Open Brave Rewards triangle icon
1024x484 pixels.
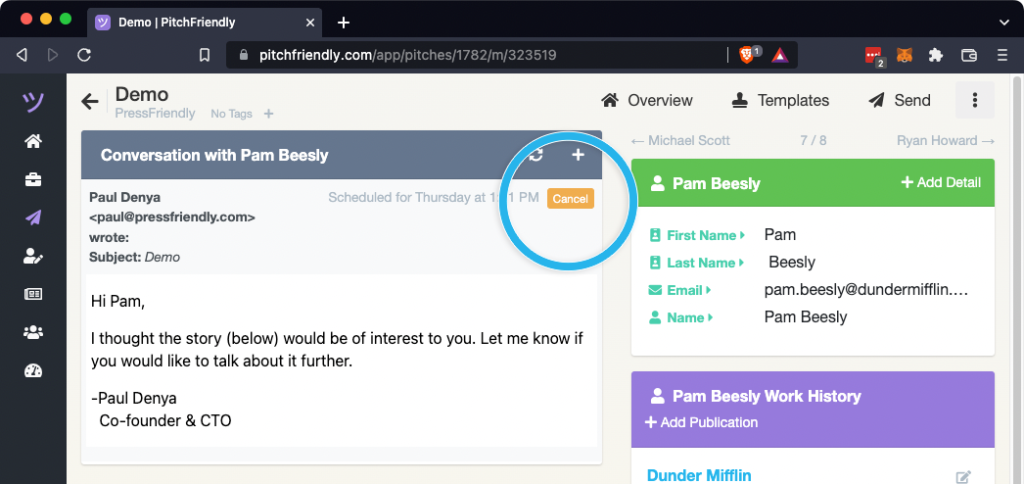coord(779,56)
